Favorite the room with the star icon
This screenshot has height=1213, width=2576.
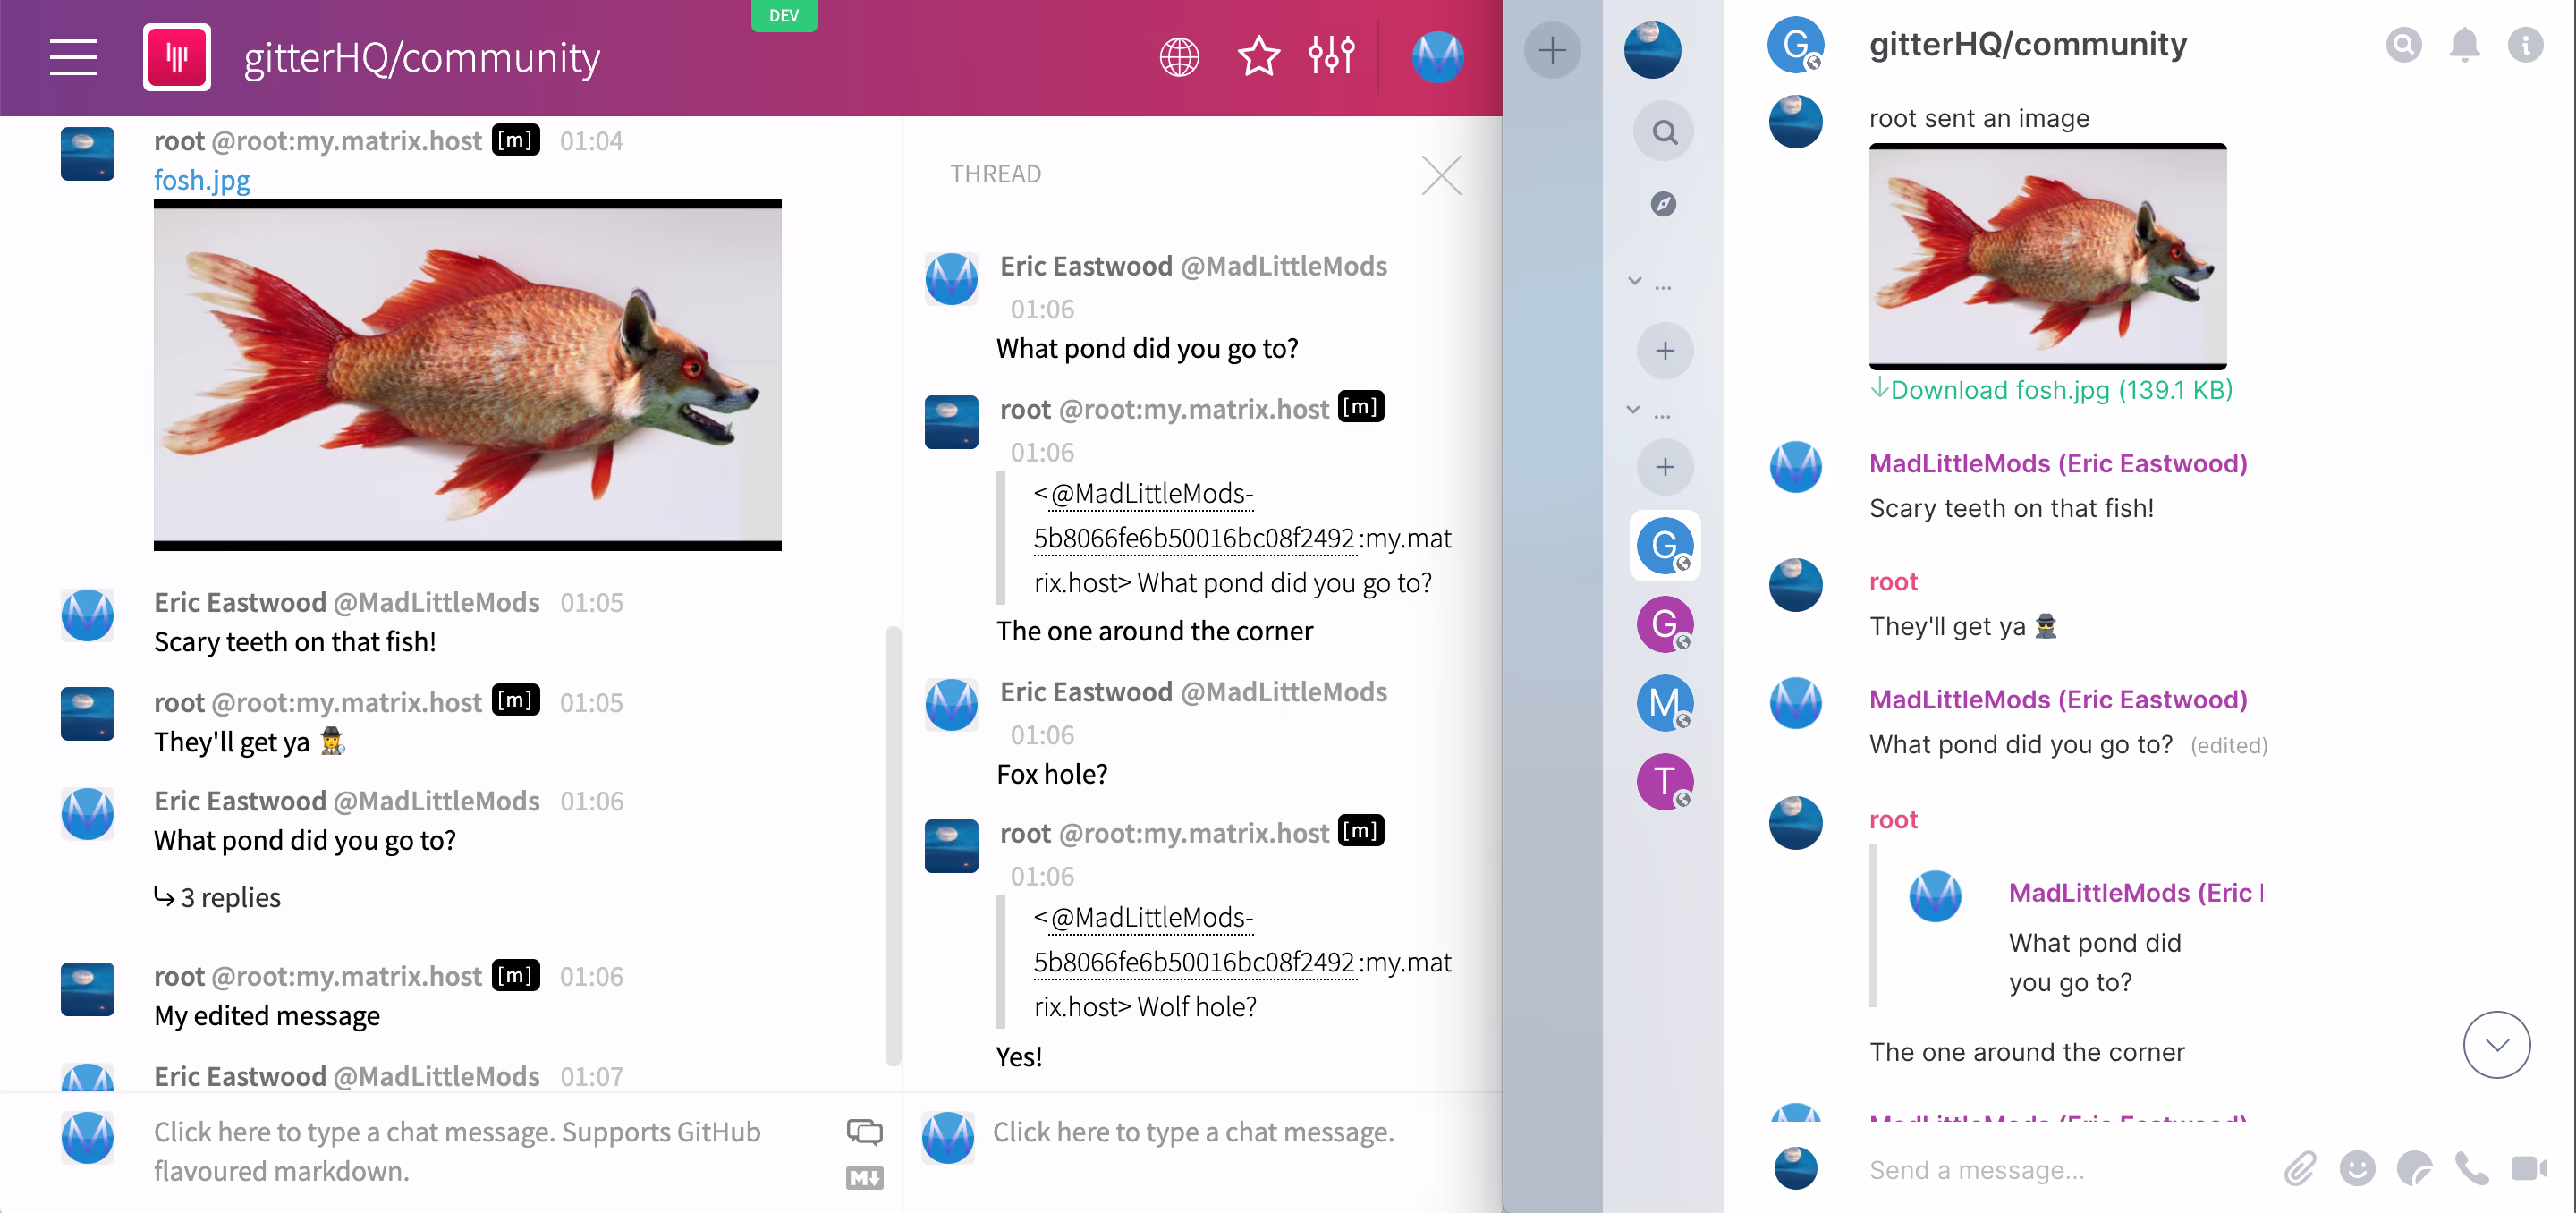pos(1258,57)
